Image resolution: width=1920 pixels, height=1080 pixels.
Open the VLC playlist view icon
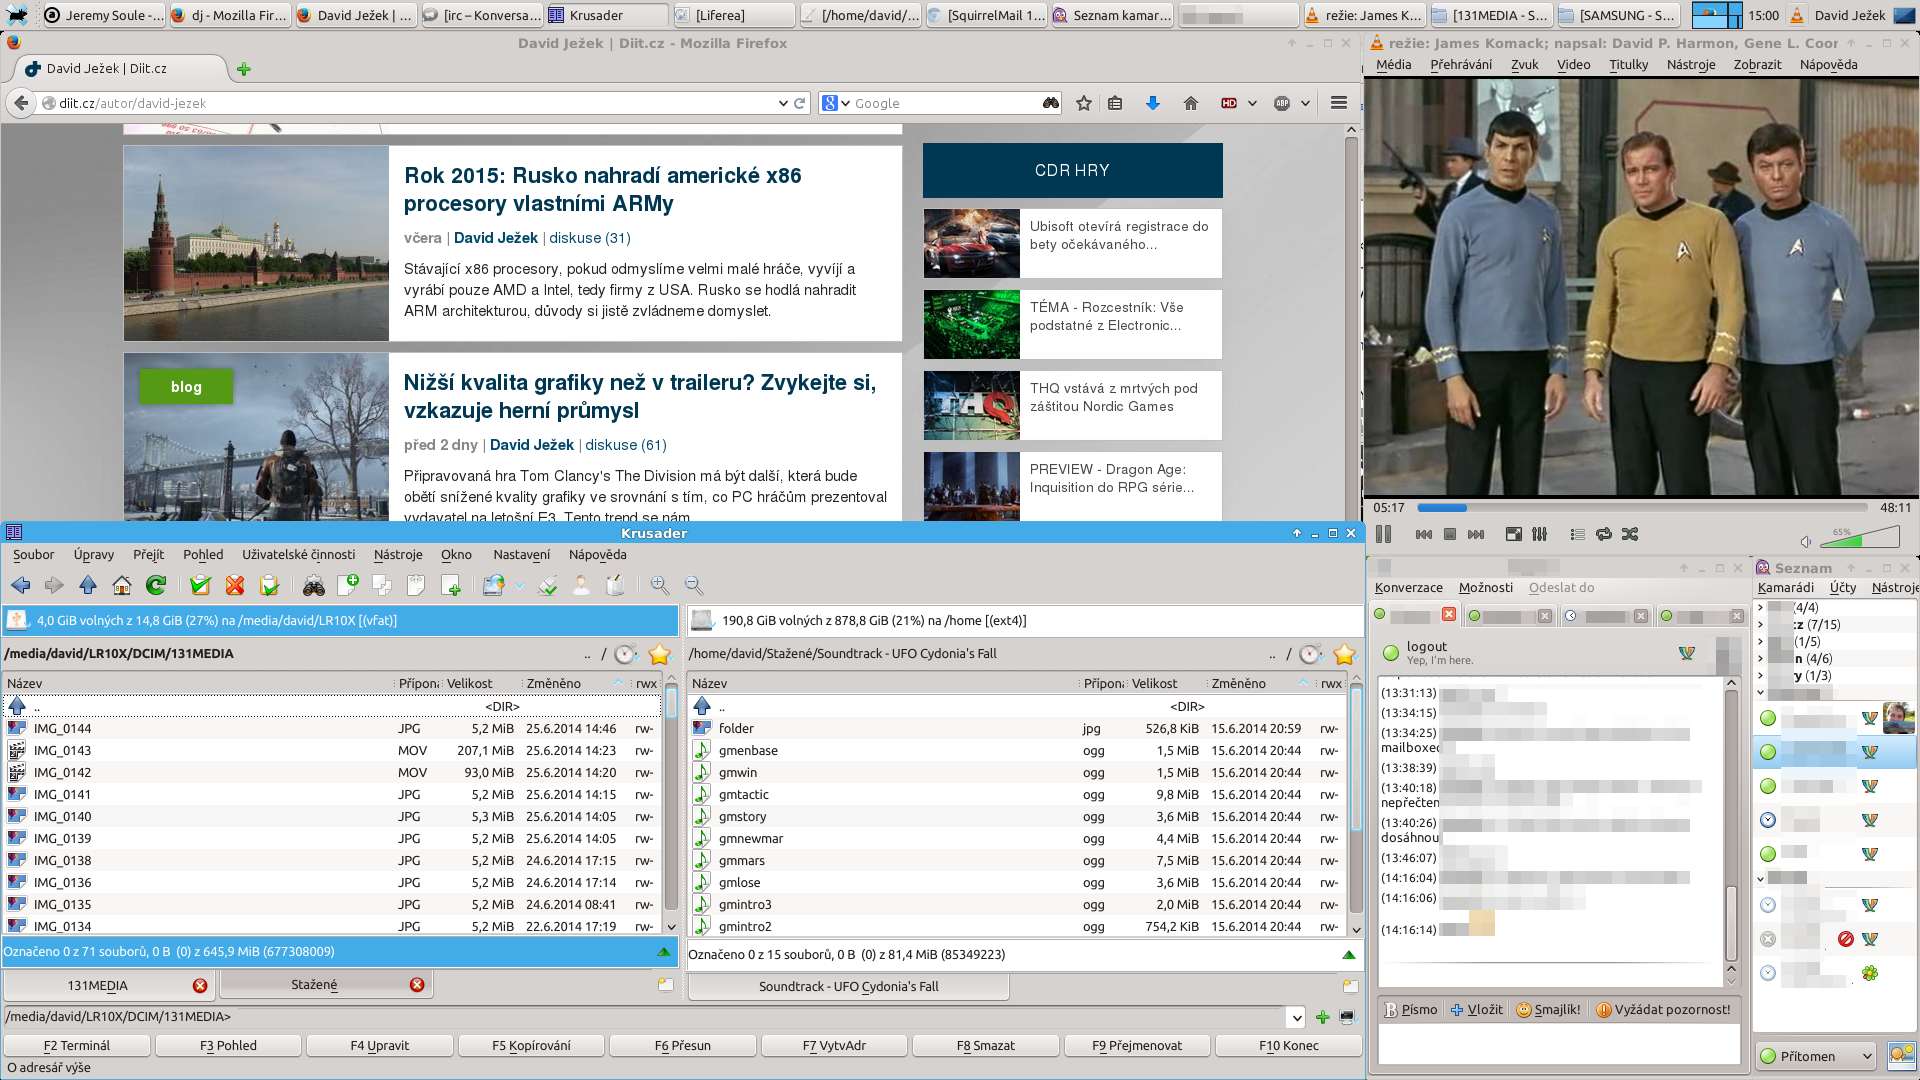[x=1577, y=534]
